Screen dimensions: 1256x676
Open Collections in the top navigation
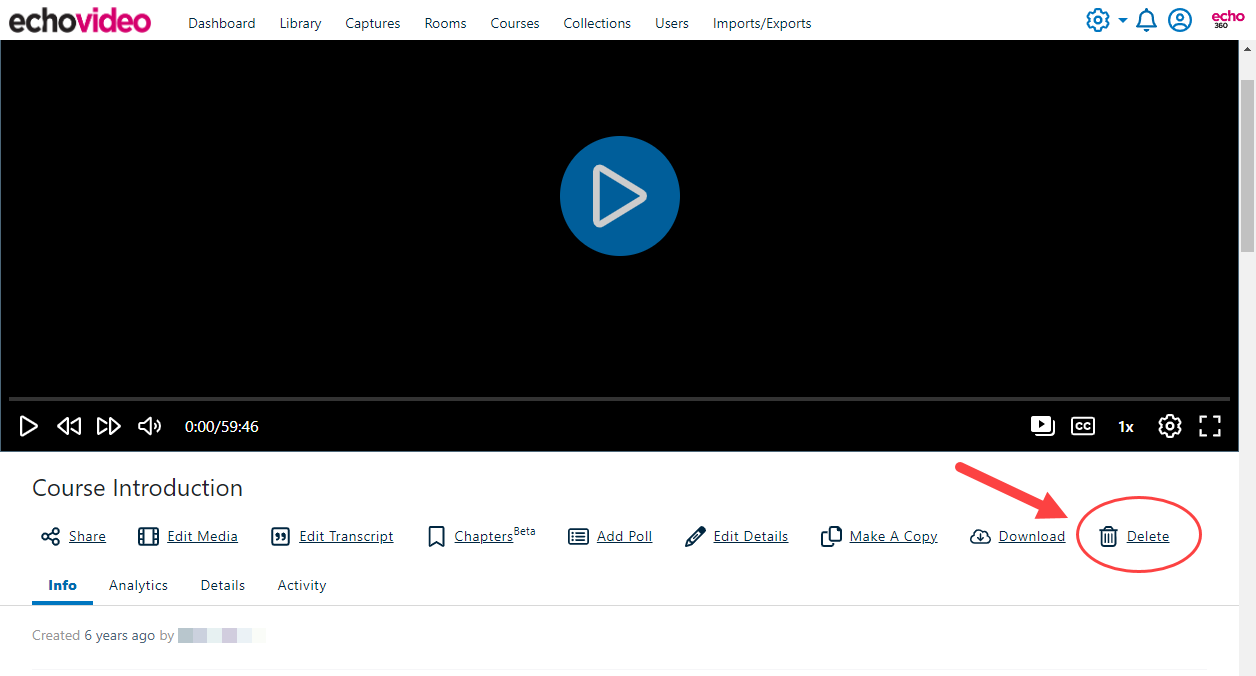[x=597, y=23]
